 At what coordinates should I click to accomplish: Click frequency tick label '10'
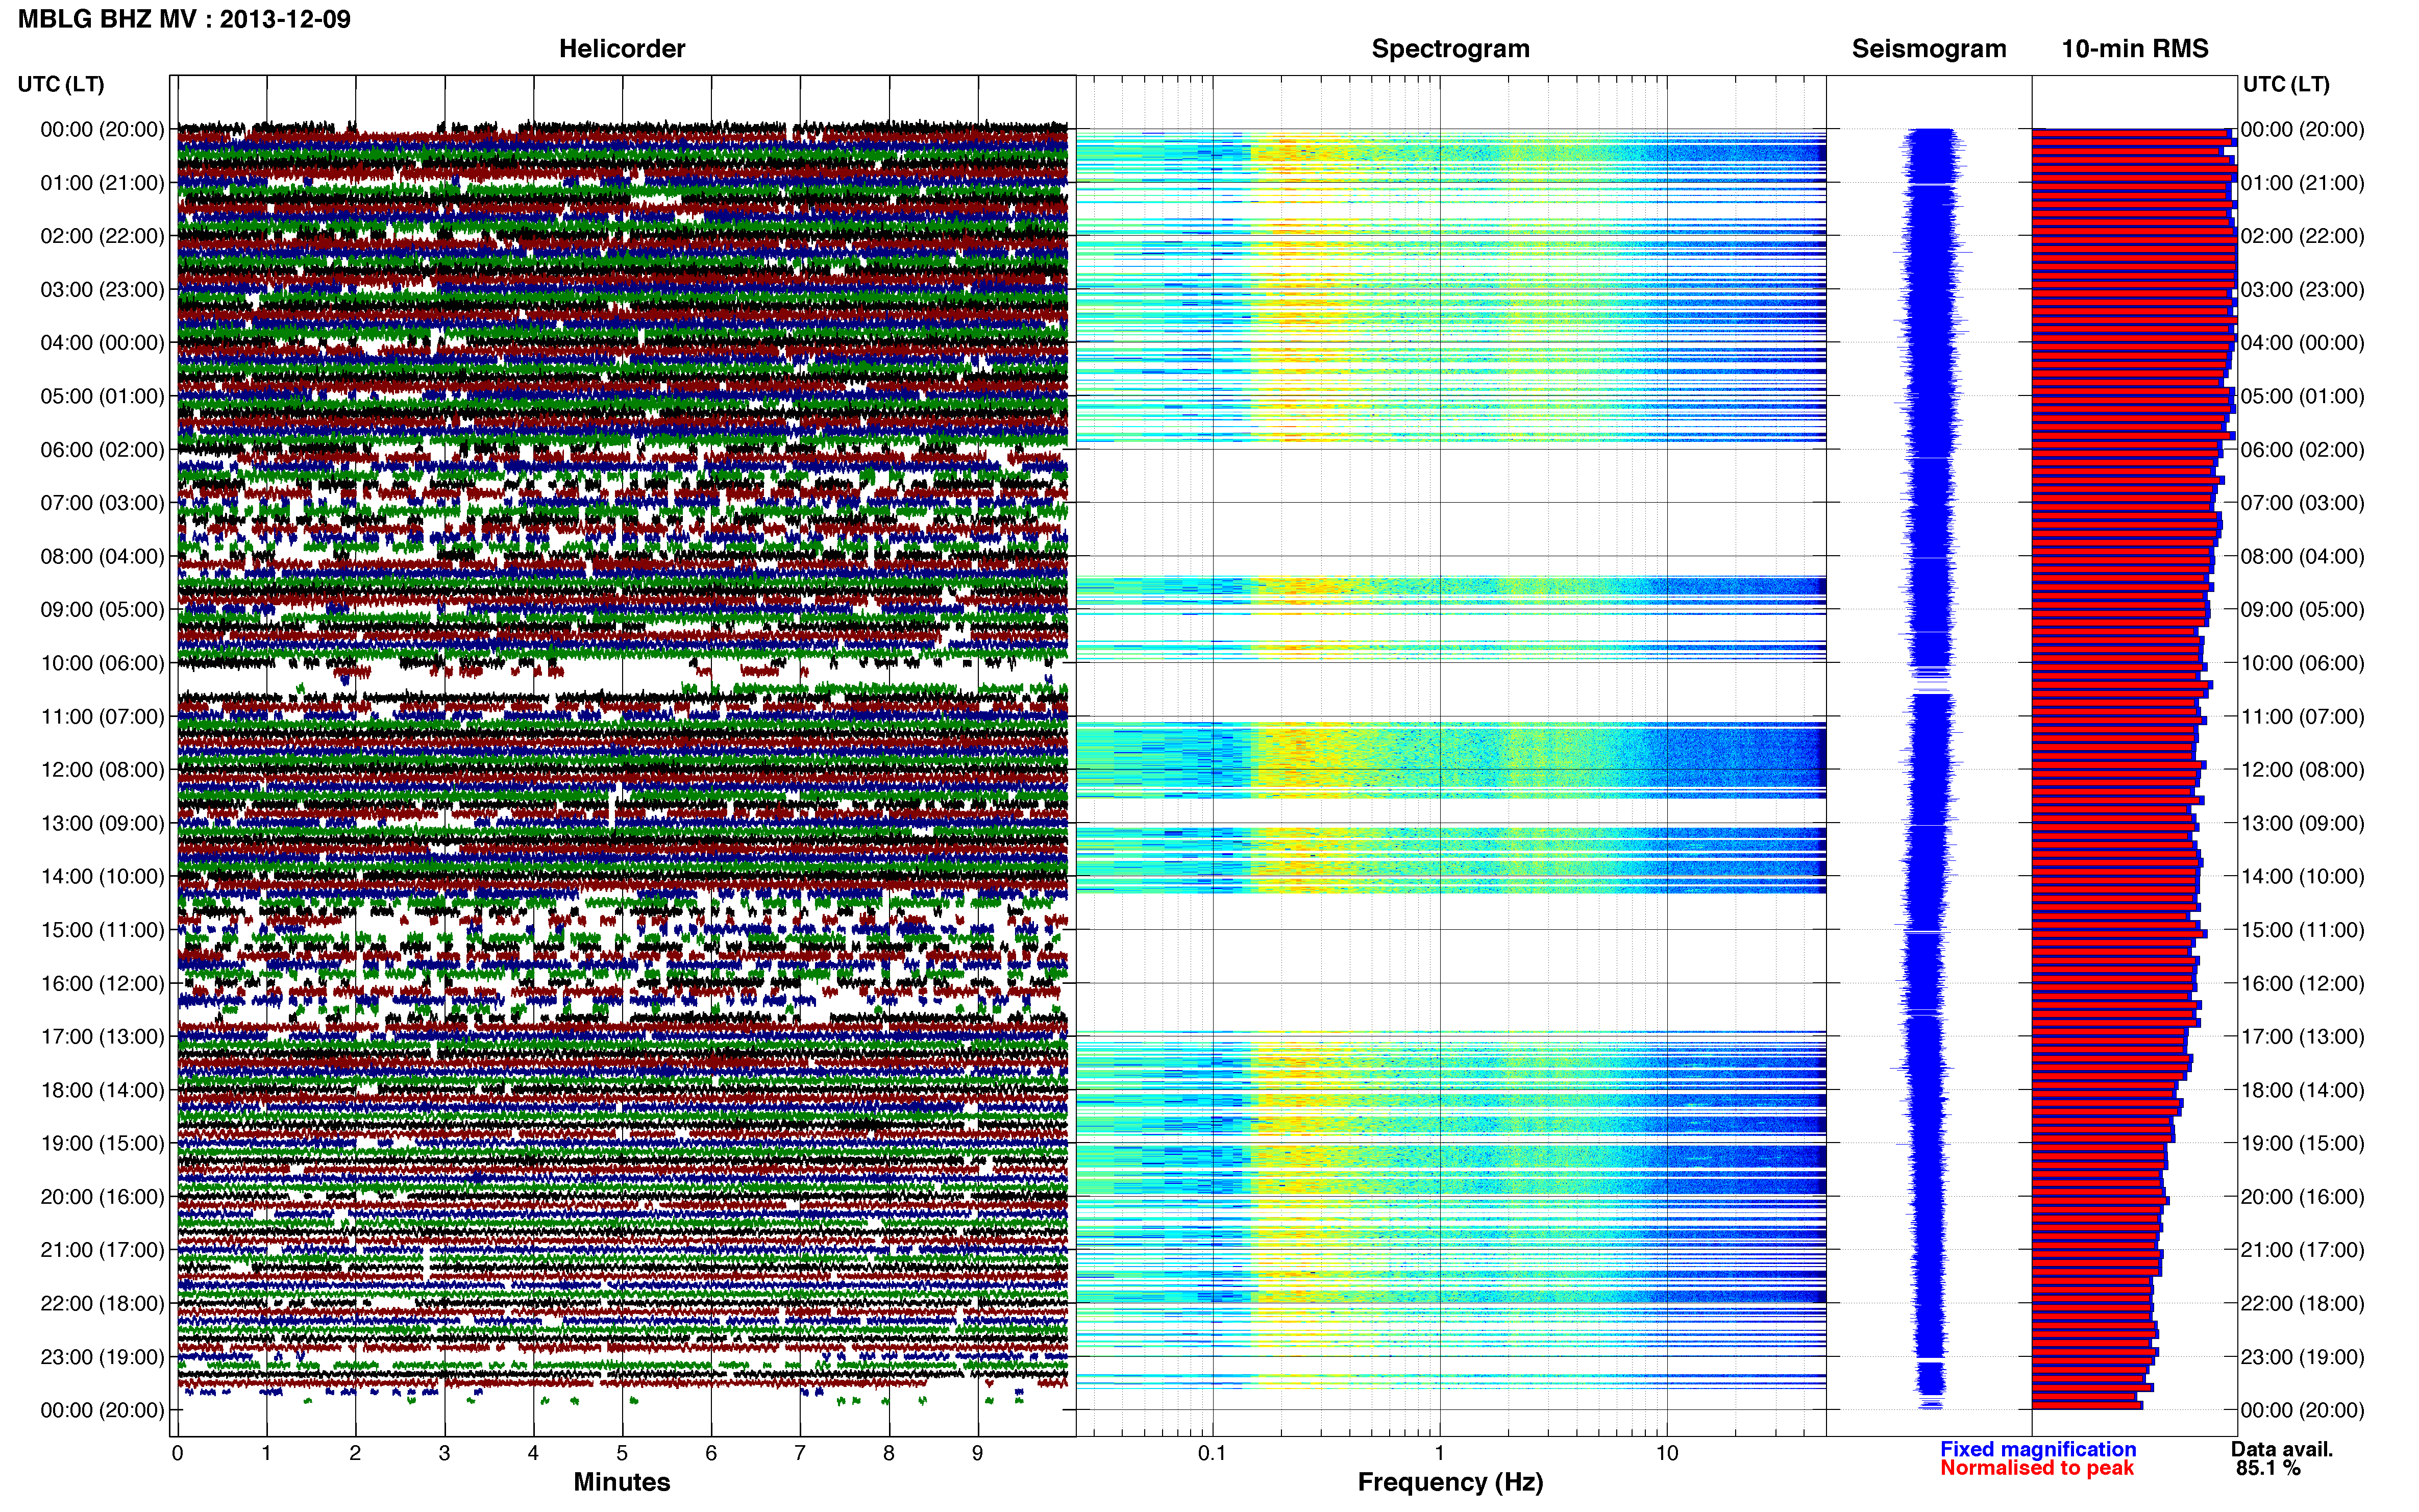click(1667, 1454)
